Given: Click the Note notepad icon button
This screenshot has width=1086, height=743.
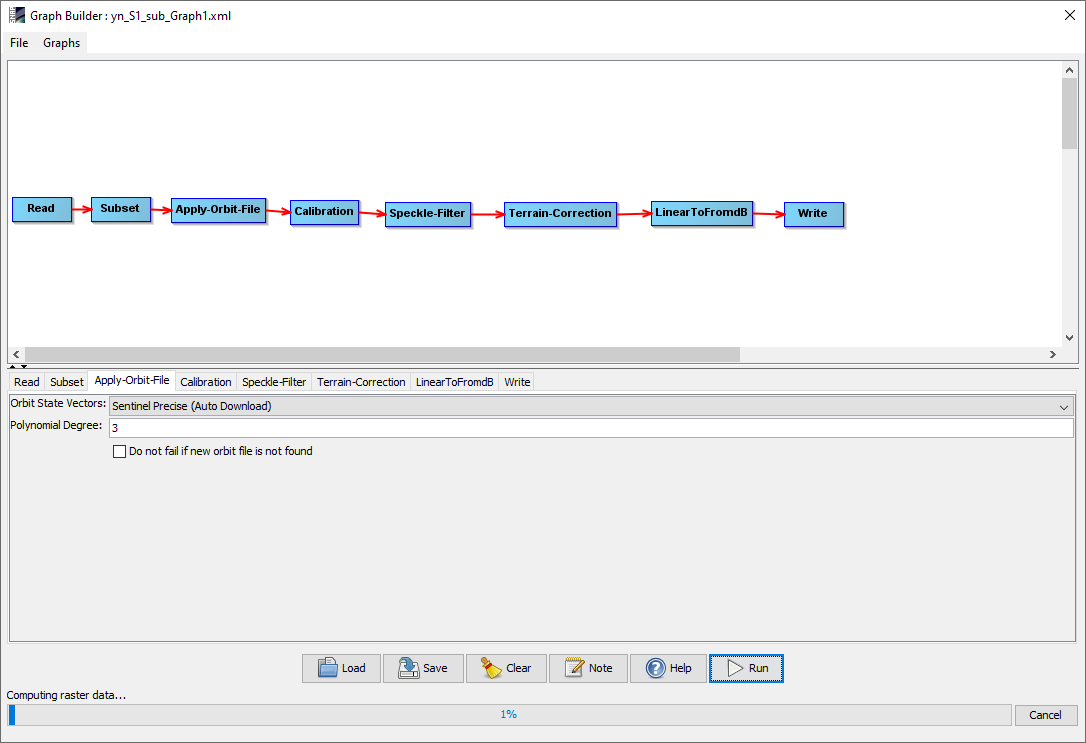Looking at the screenshot, I should [588, 668].
